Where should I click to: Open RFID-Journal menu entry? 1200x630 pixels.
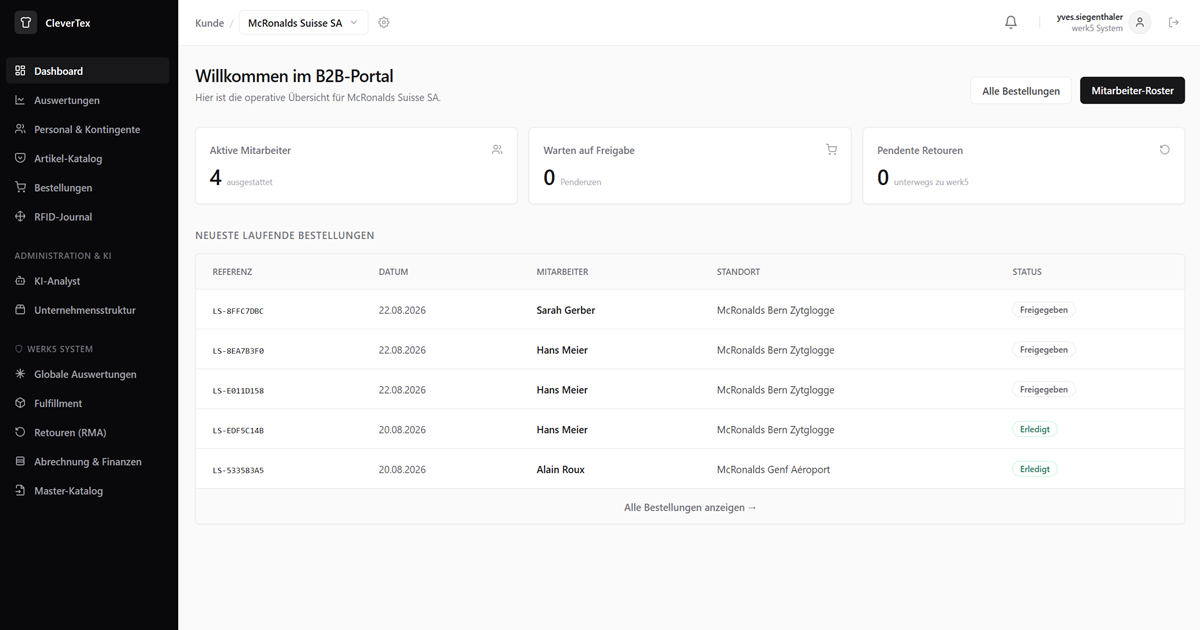pos(88,216)
